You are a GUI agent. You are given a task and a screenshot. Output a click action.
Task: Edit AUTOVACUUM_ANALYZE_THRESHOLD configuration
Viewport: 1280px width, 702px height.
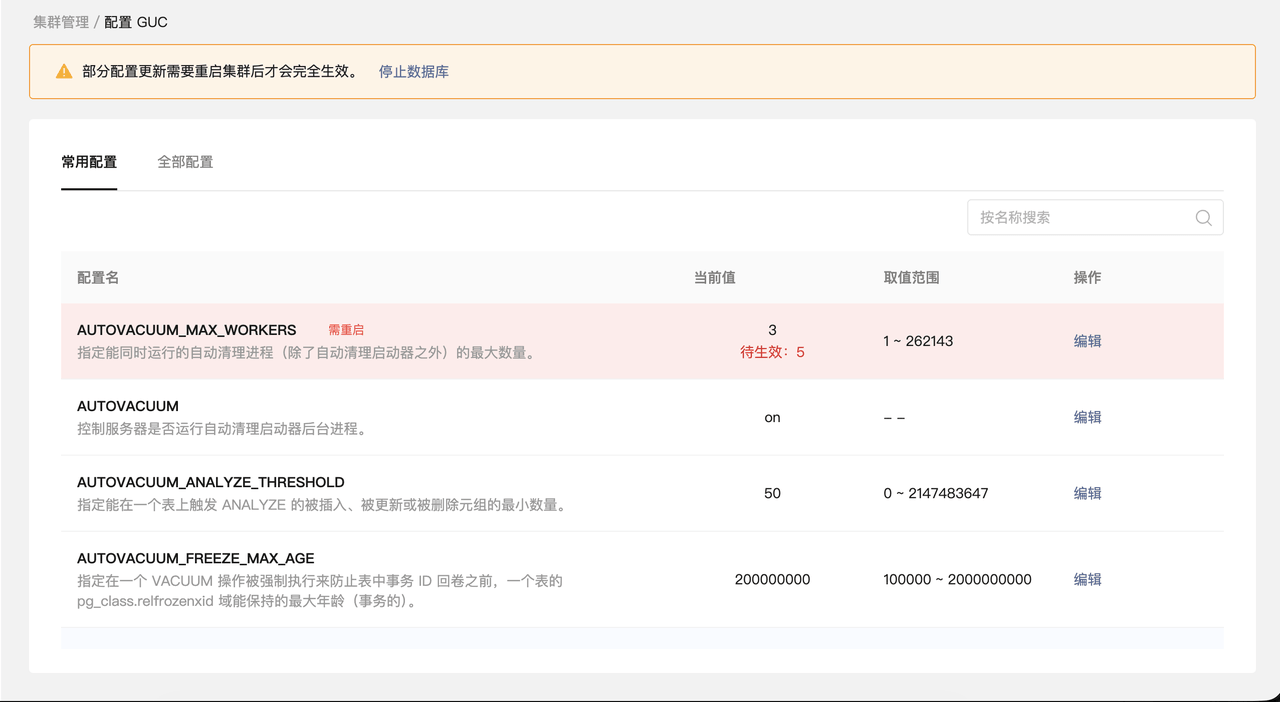[x=1087, y=493]
